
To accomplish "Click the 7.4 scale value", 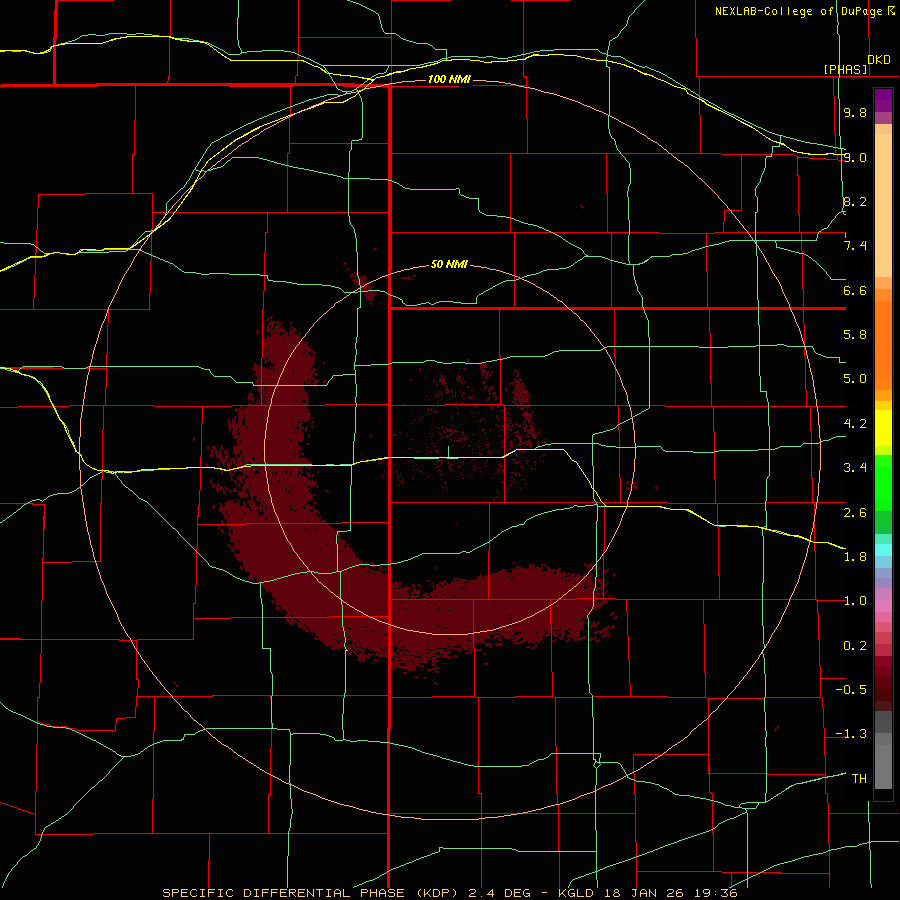I will click(x=855, y=246).
